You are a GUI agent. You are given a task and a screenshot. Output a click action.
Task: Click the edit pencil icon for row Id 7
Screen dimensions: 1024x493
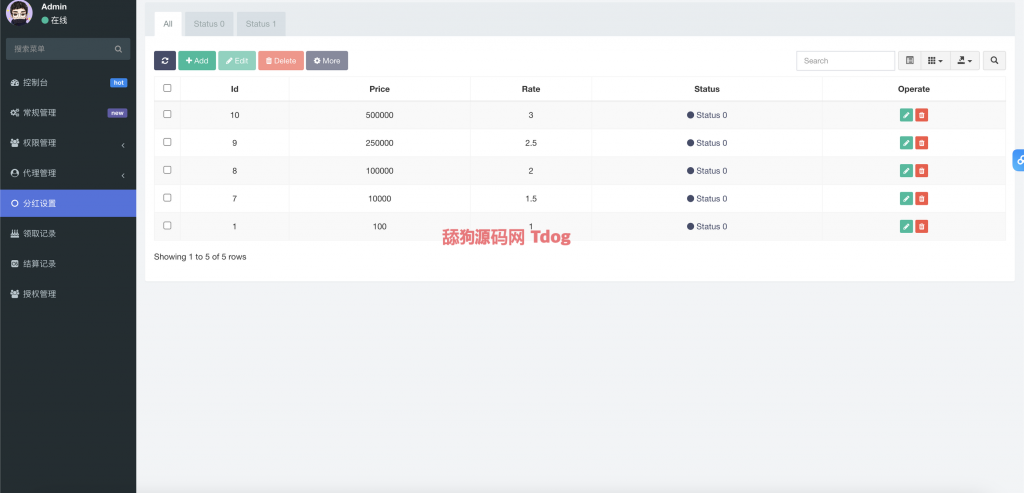pos(906,199)
